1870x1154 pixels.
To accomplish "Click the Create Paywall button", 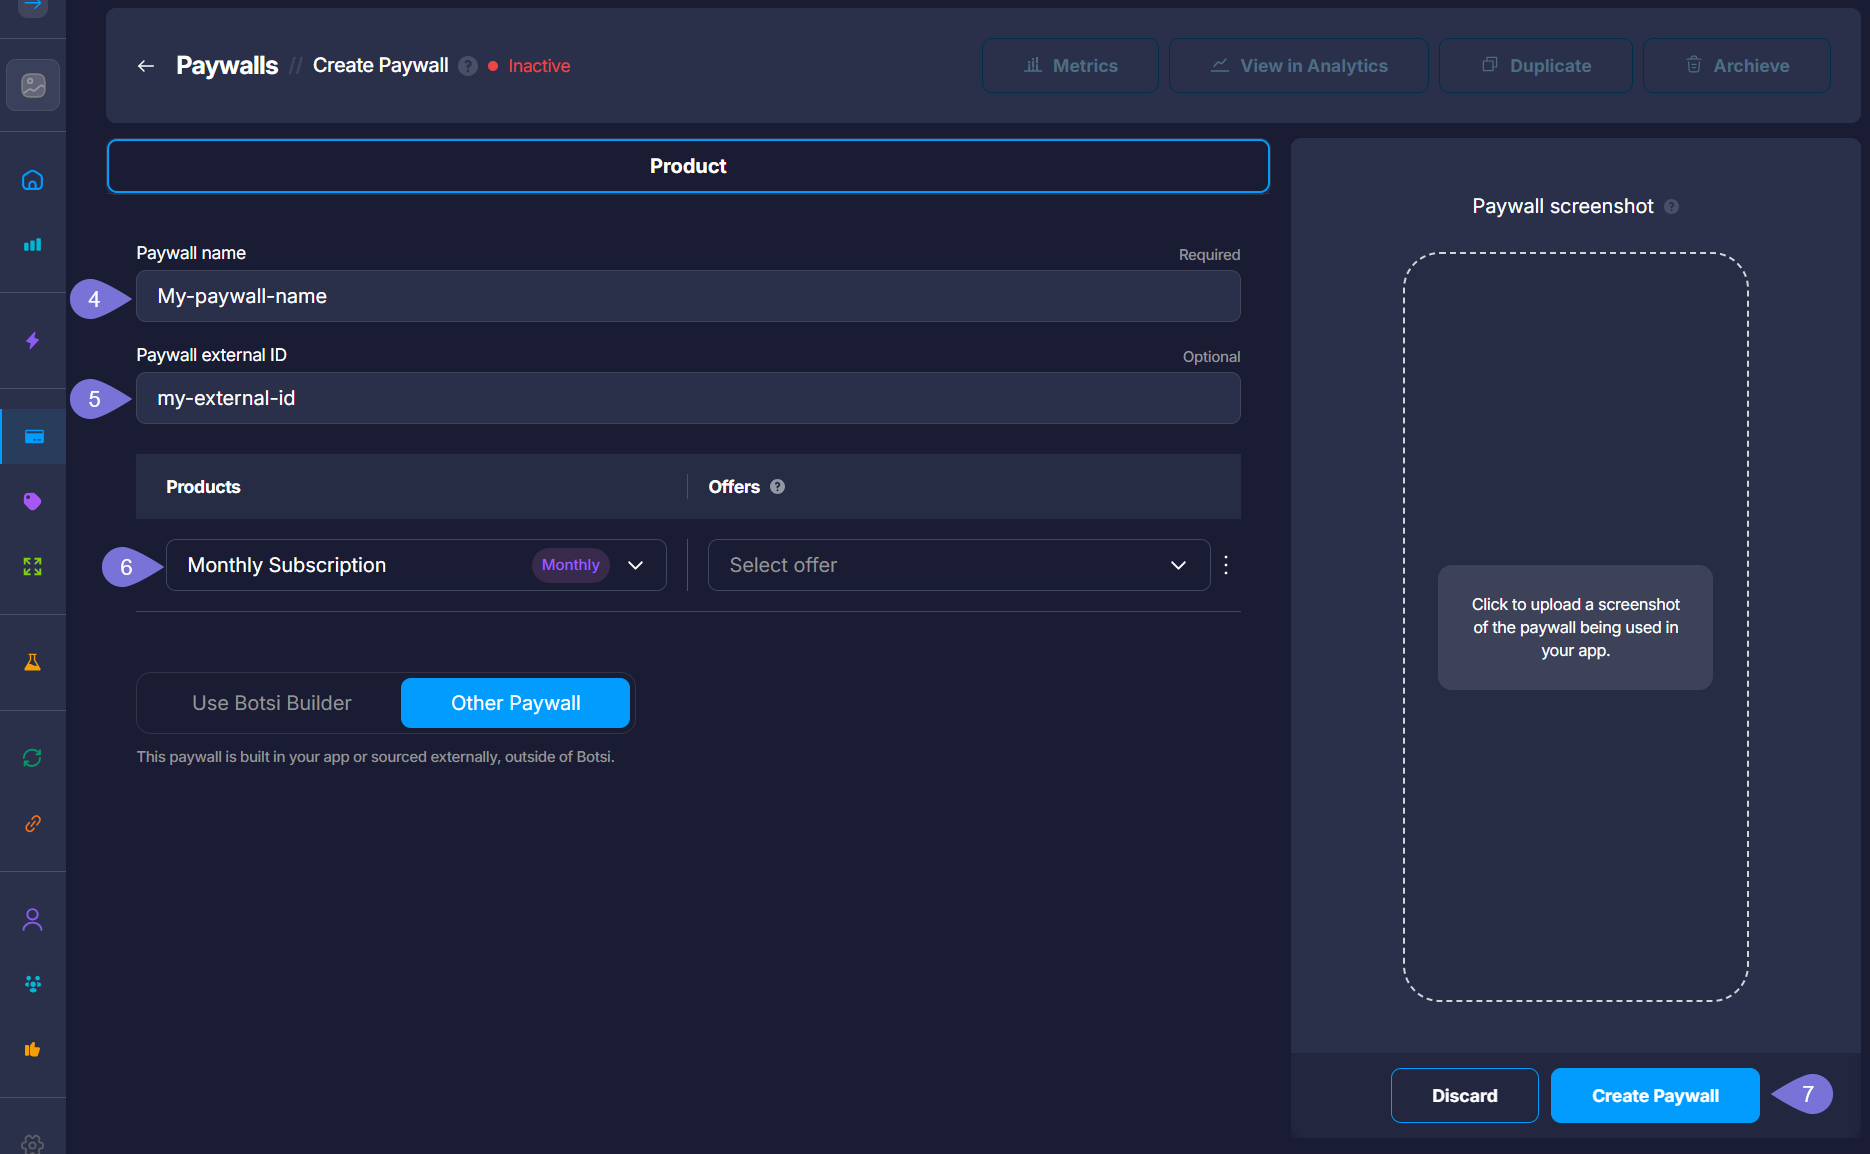I will (1655, 1096).
